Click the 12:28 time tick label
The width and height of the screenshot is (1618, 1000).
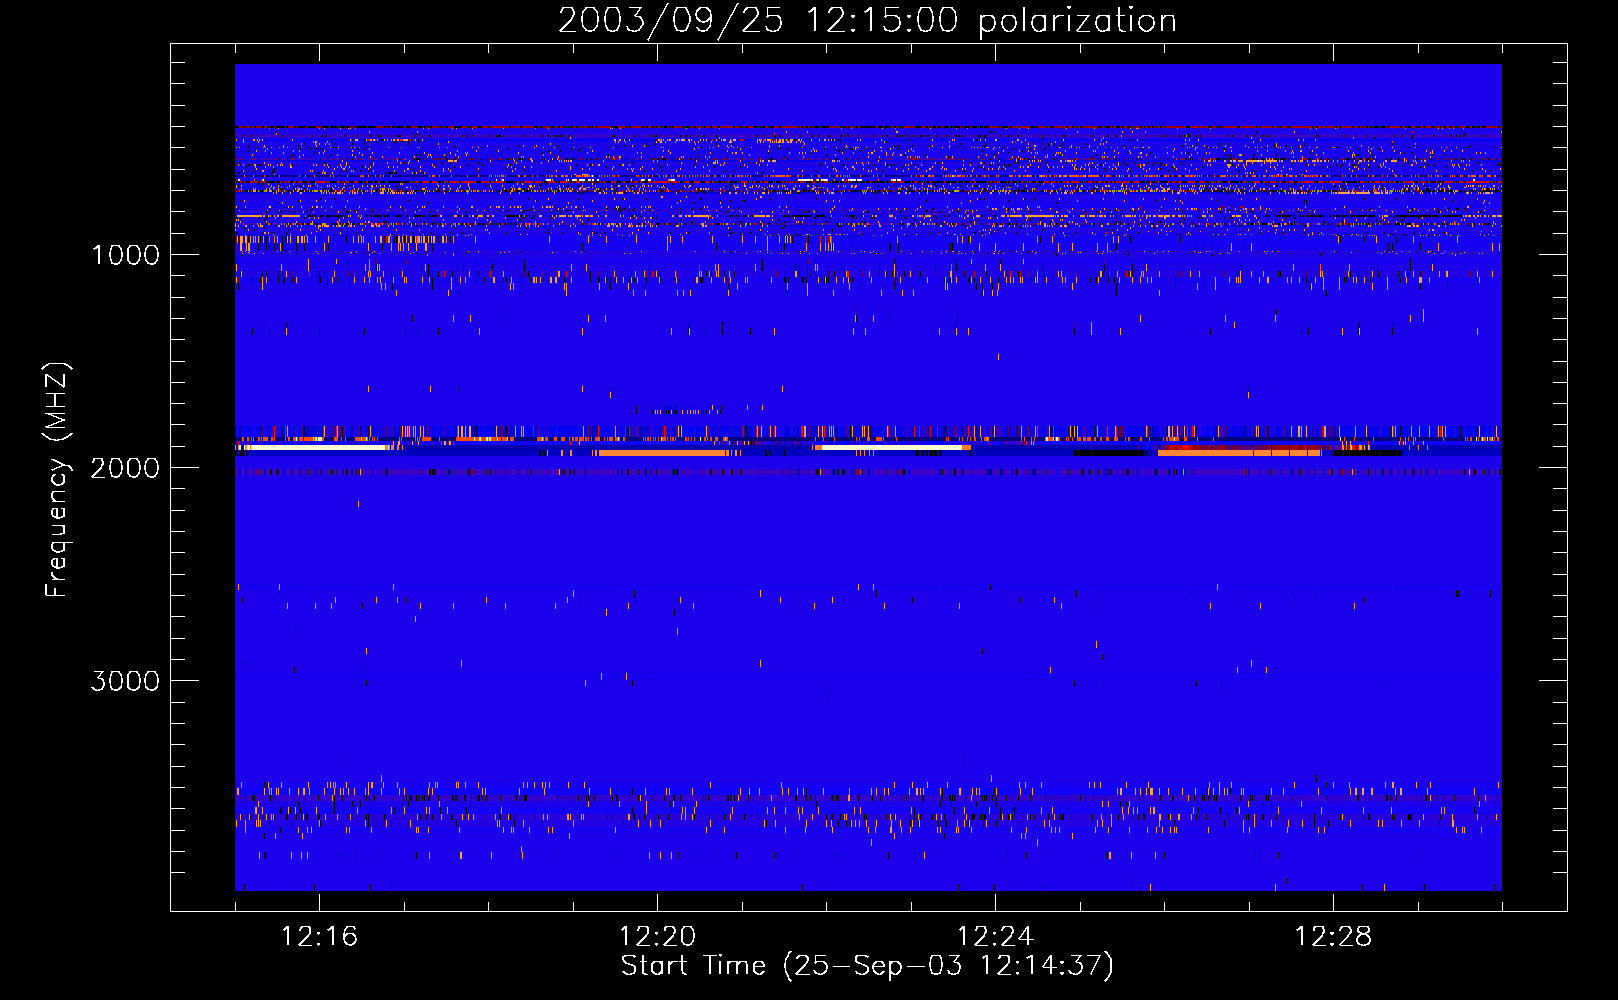[1333, 937]
